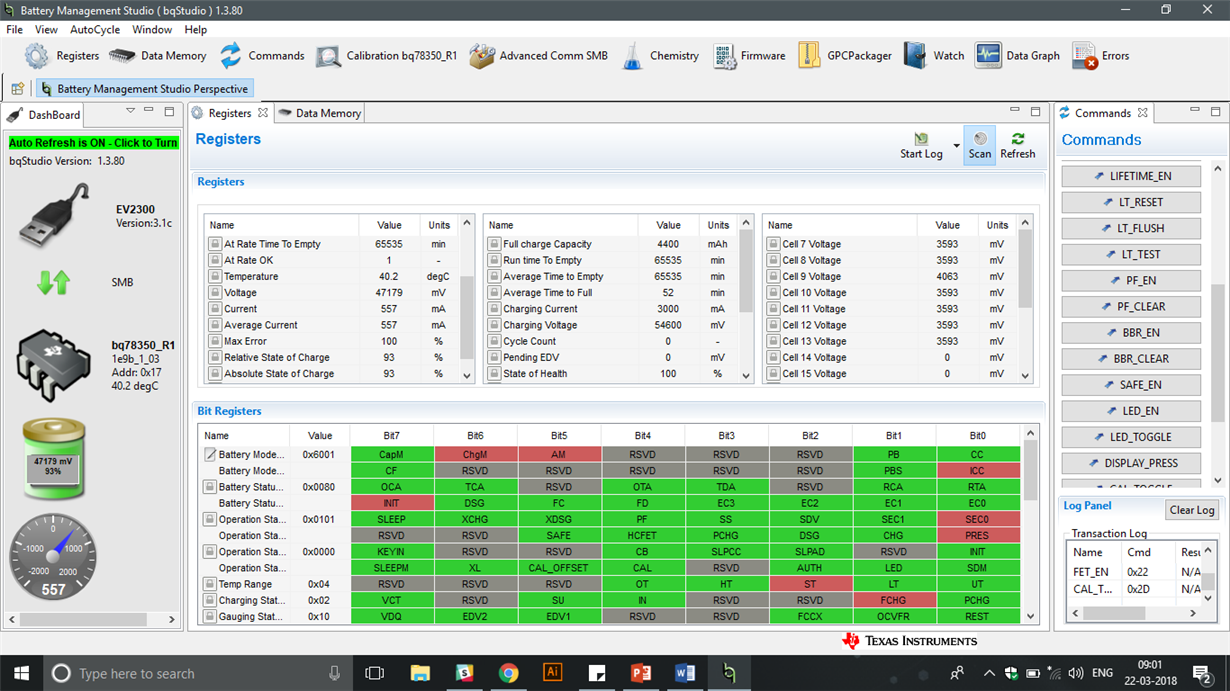Open File Explorer in taskbar
This screenshot has height=691, width=1230.
click(x=419, y=673)
